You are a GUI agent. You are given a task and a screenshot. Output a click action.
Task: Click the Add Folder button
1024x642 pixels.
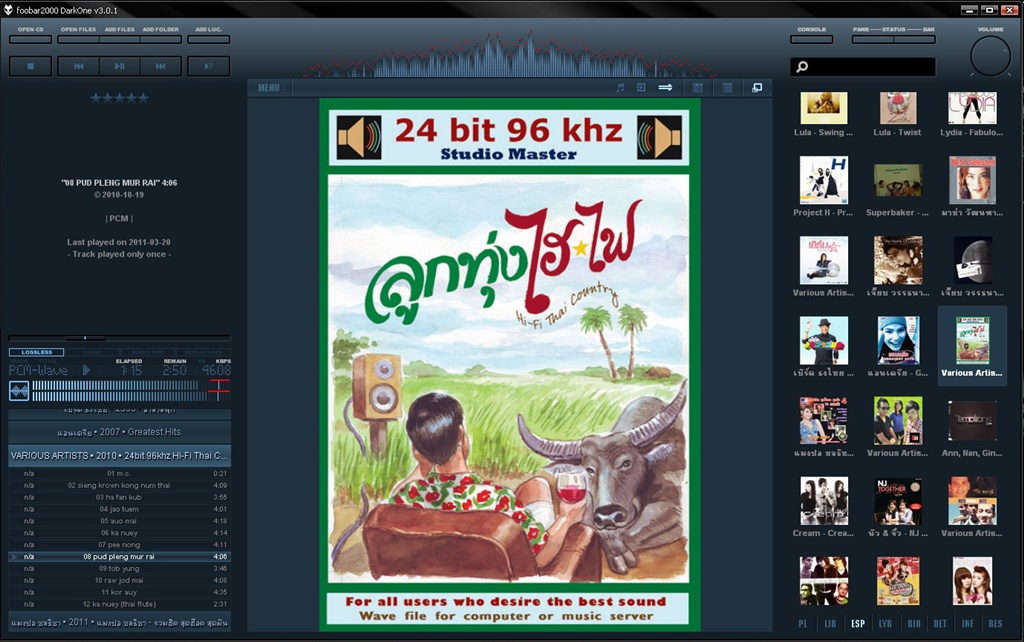[x=161, y=39]
